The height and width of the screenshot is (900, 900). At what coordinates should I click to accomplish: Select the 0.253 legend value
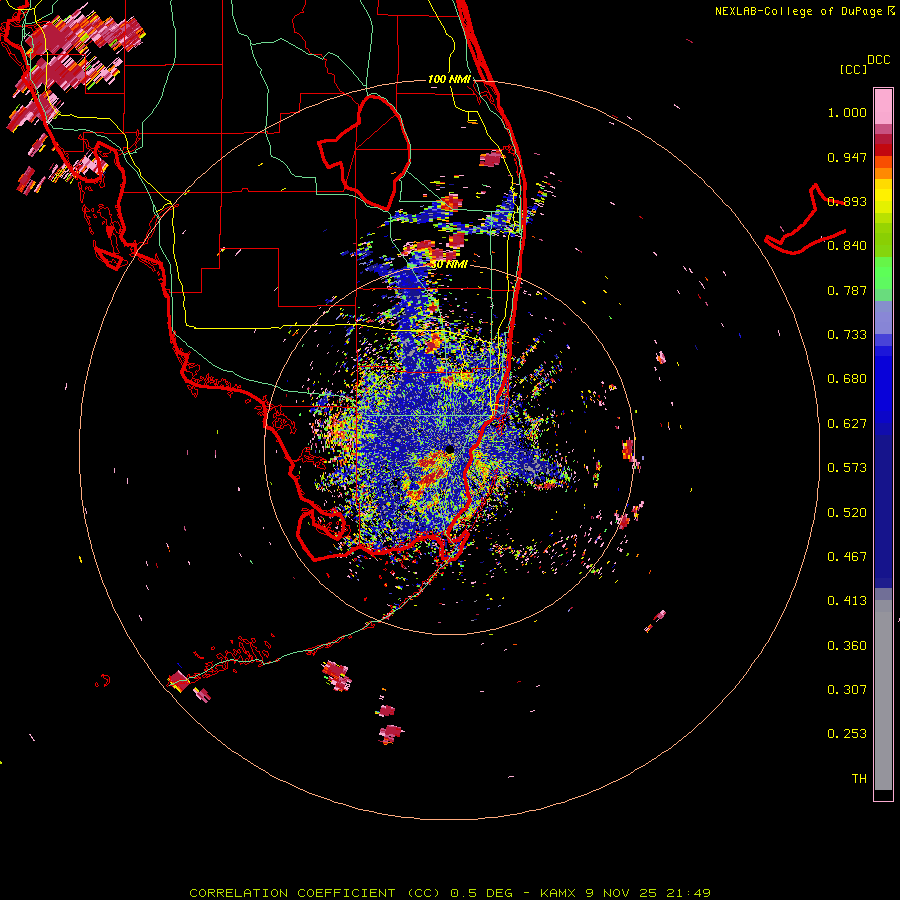click(847, 734)
